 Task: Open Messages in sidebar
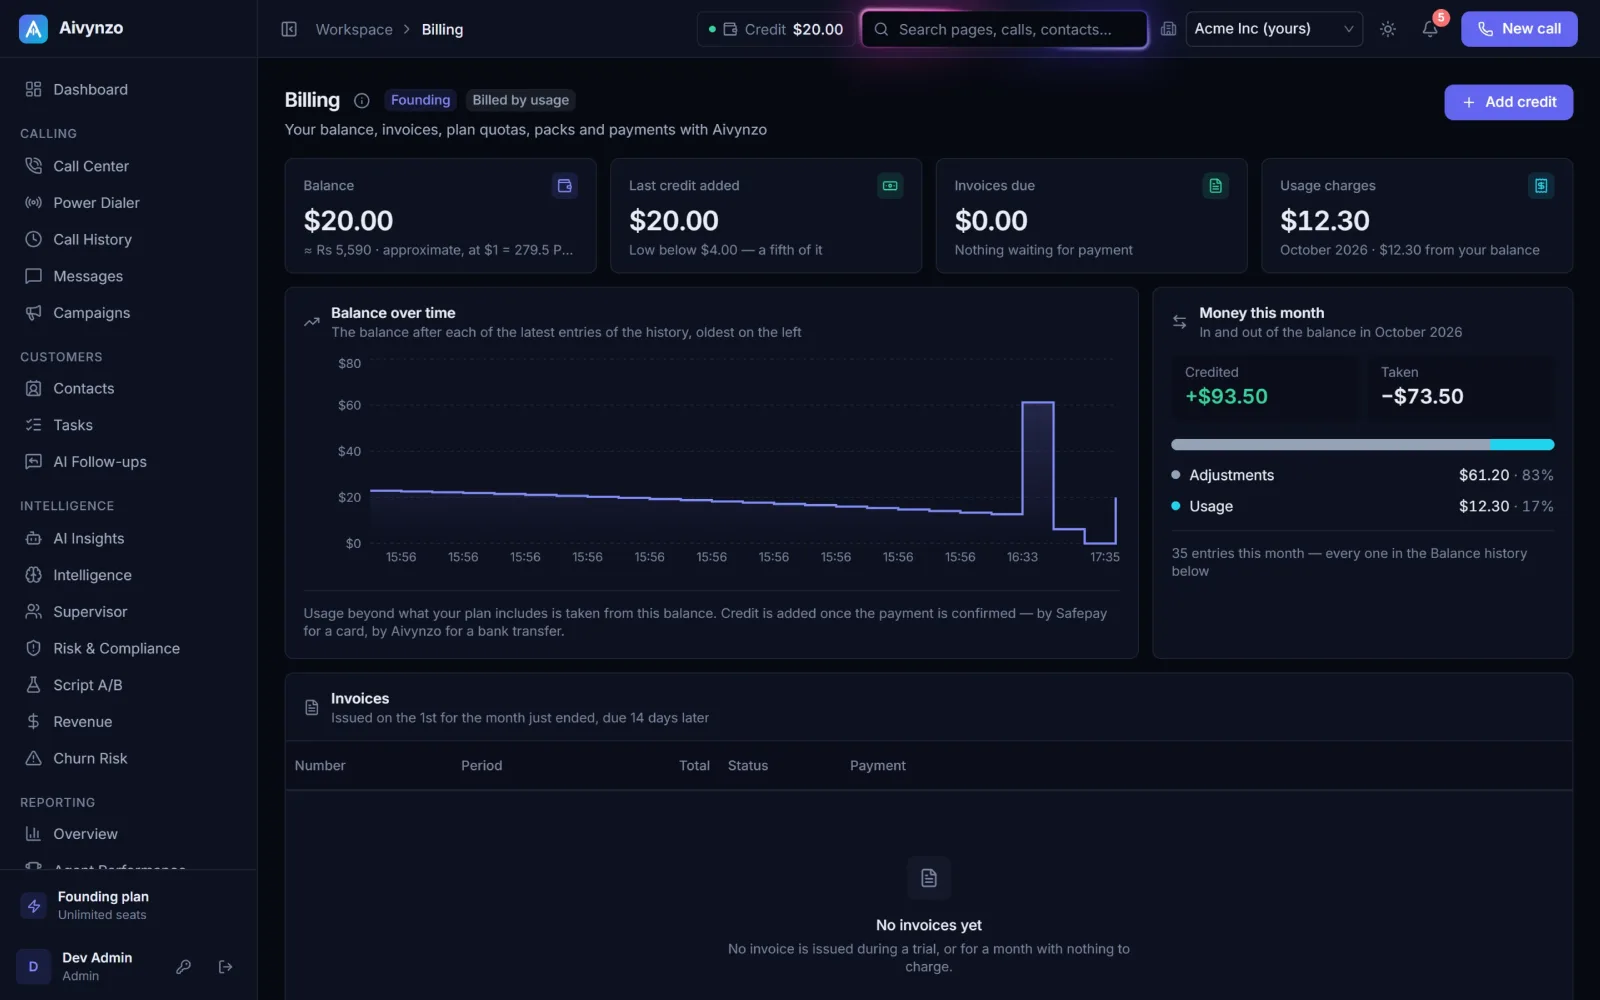point(128,276)
